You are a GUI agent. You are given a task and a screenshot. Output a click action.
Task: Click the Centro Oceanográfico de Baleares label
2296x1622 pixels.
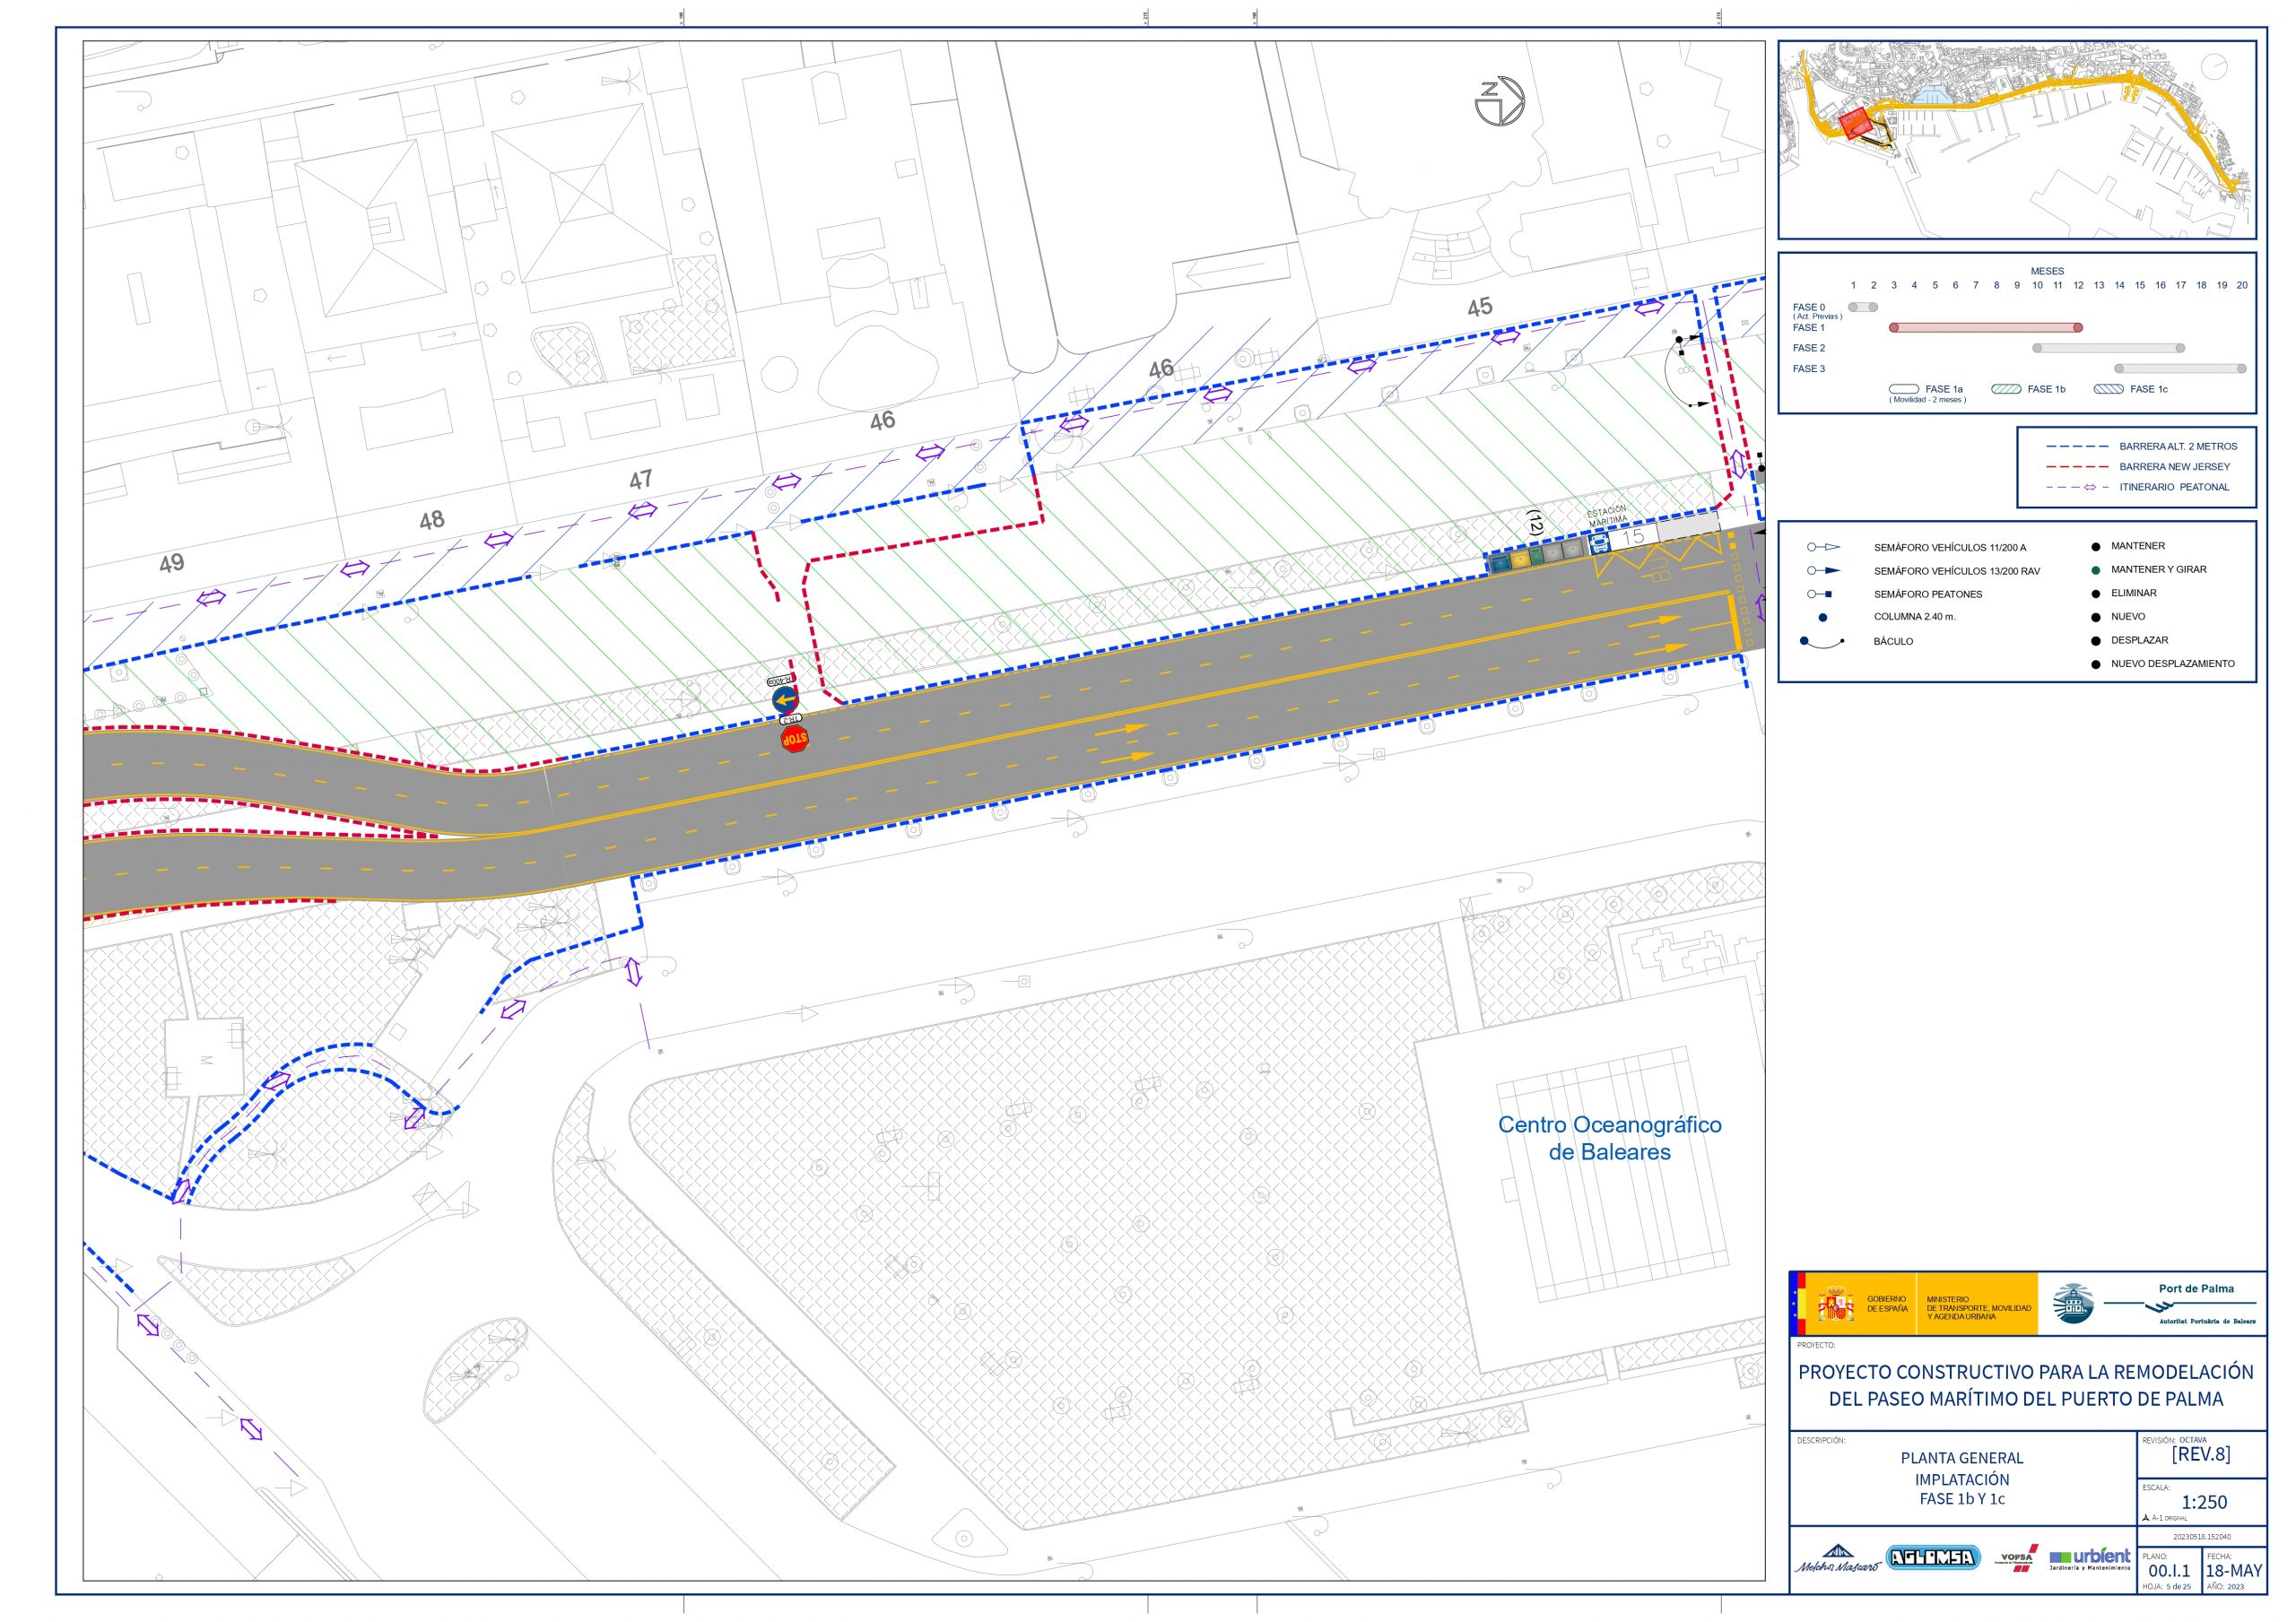1609,1138
